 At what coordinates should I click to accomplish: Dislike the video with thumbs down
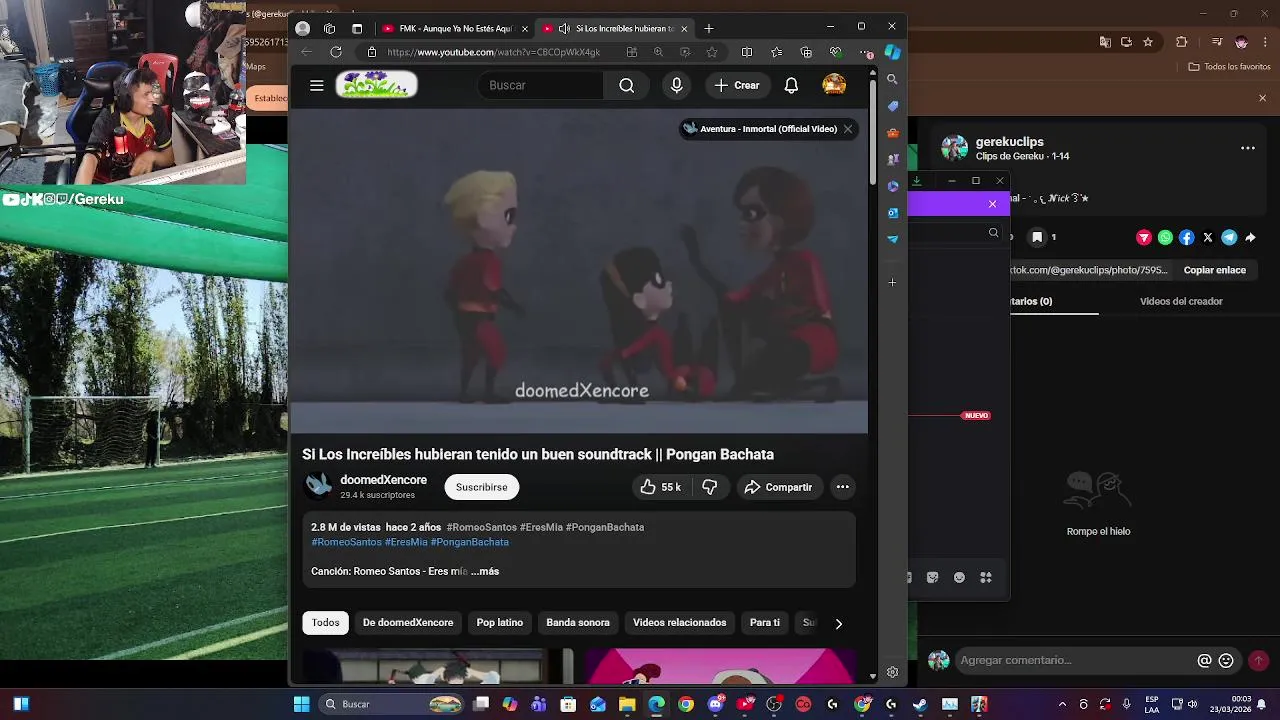coord(710,487)
